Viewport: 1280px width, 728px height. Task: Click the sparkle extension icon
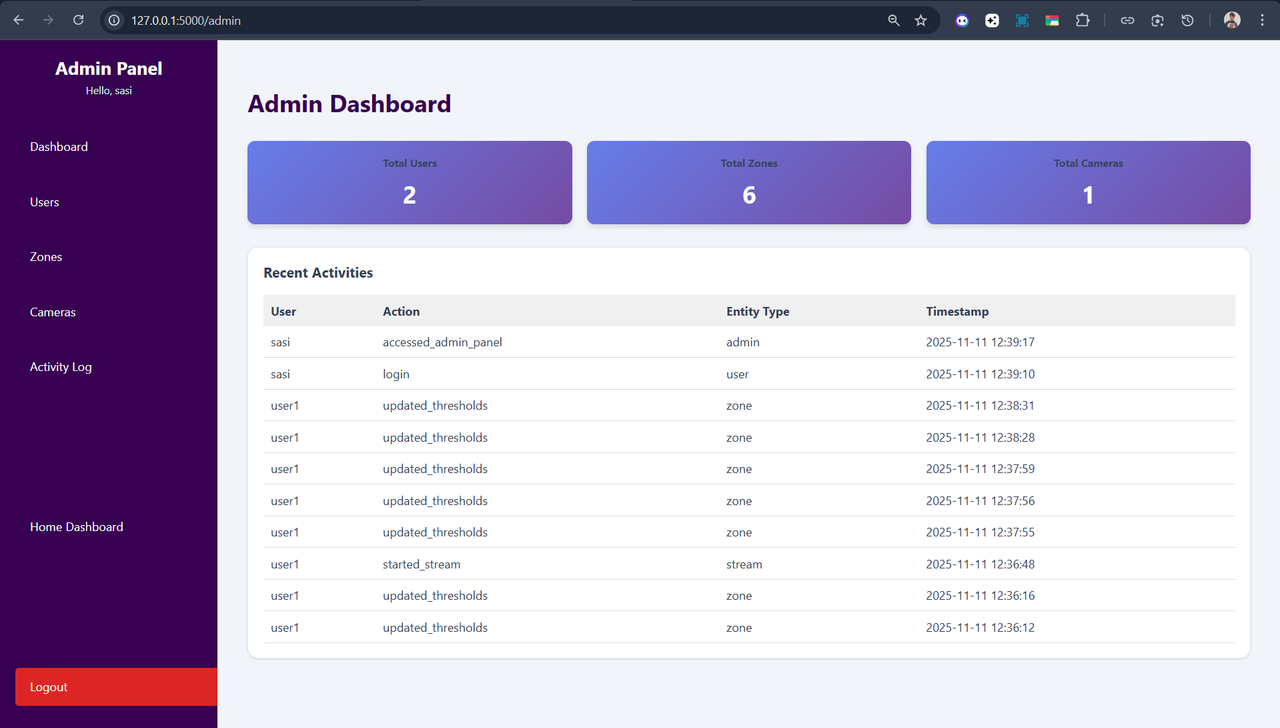[992, 20]
